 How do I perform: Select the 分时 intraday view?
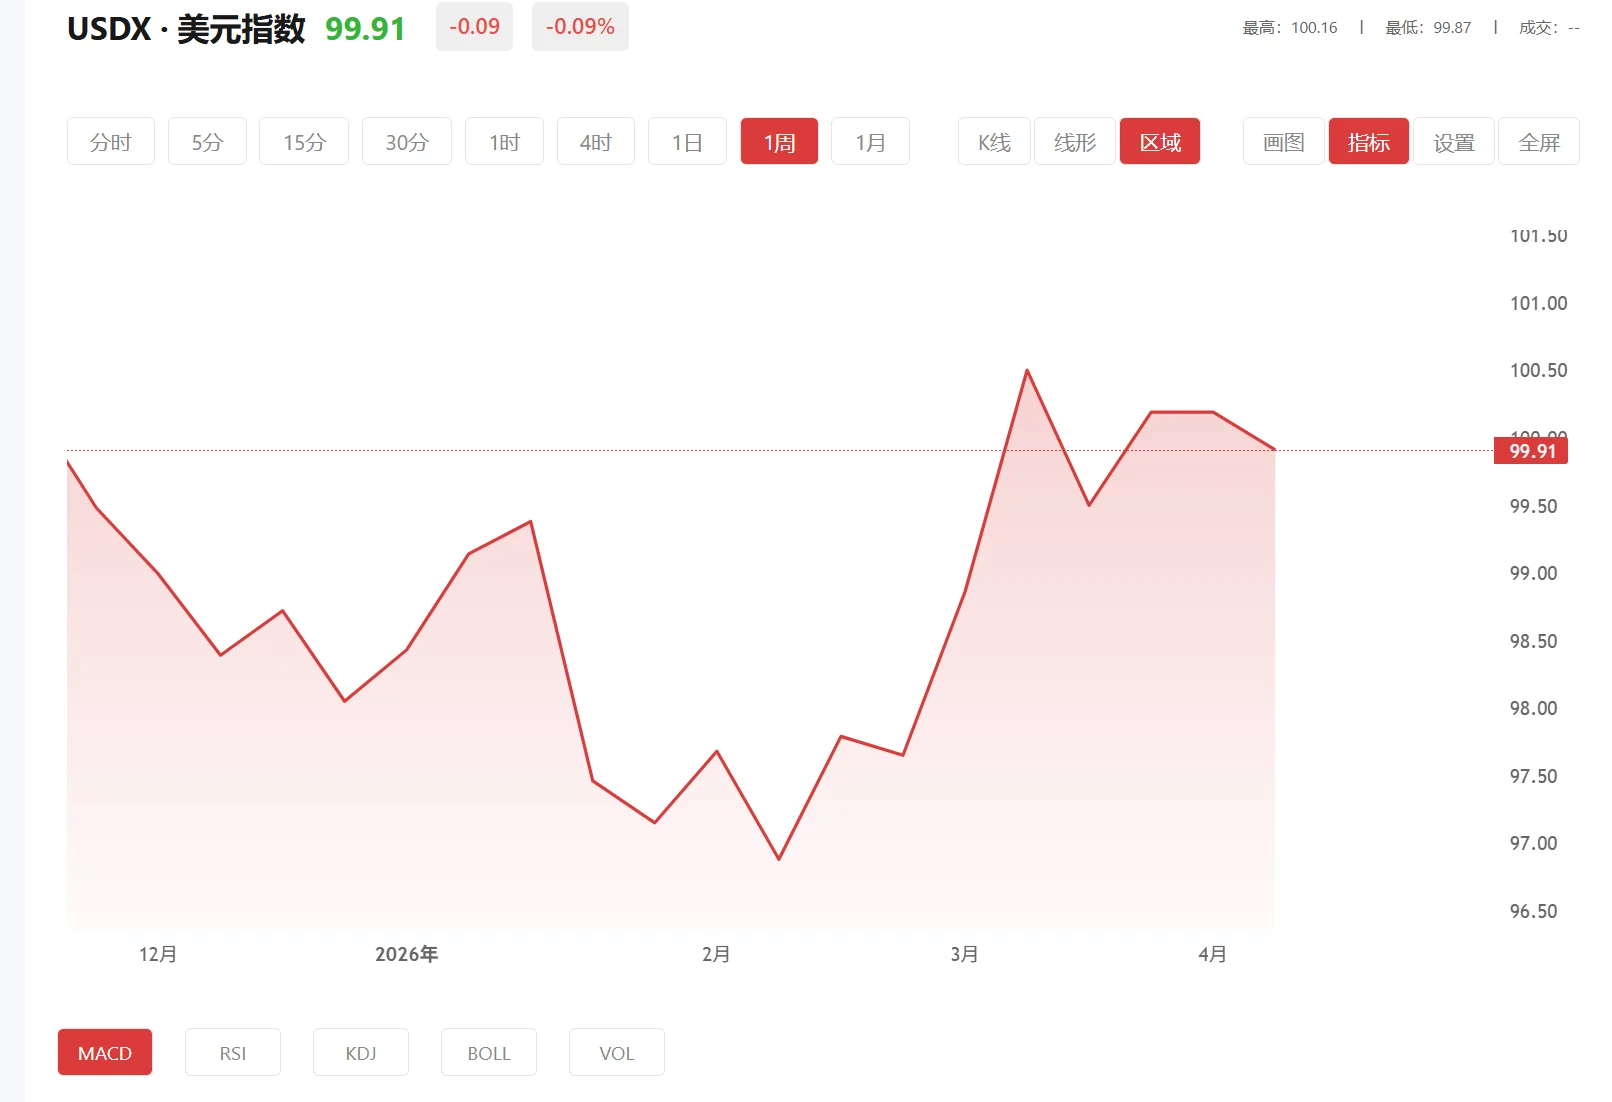[110, 142]
